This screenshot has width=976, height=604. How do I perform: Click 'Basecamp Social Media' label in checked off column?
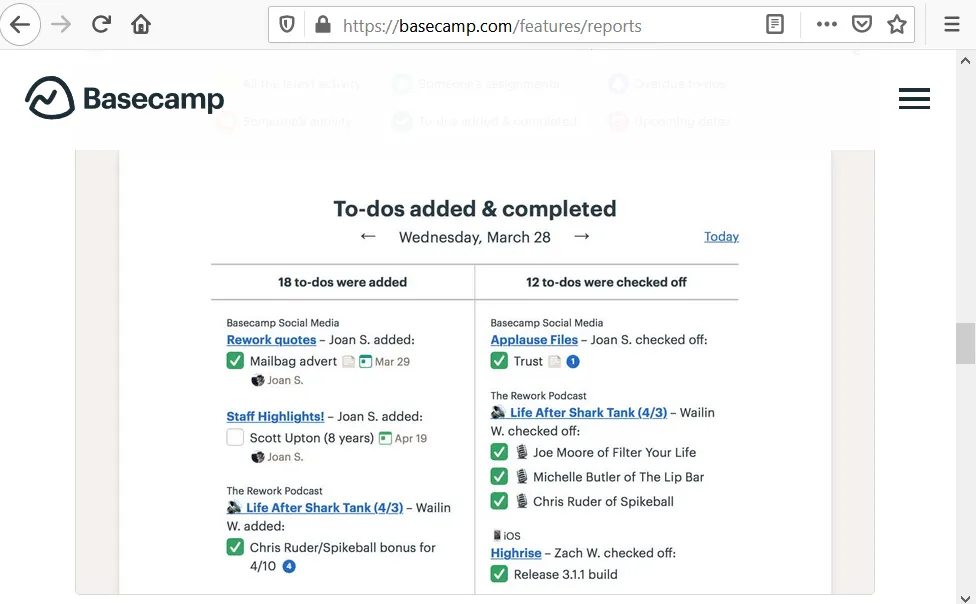547,323
